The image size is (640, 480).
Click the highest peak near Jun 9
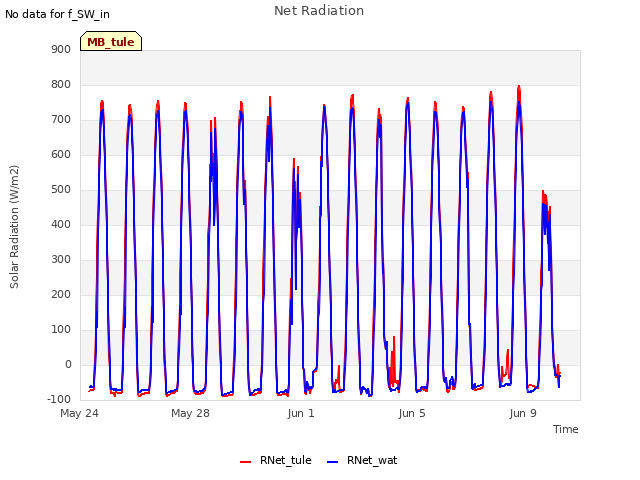click(x=519, y=87)
